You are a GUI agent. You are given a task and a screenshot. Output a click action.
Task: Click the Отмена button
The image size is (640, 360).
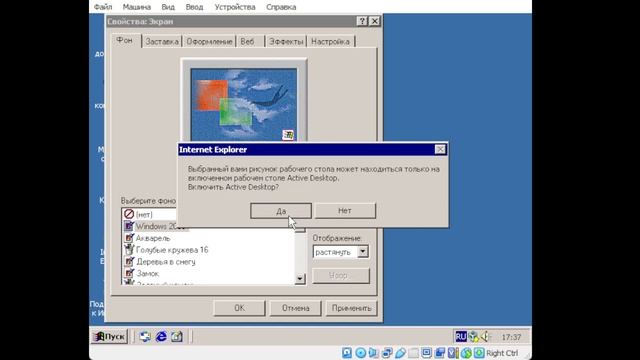coord(296,308)
